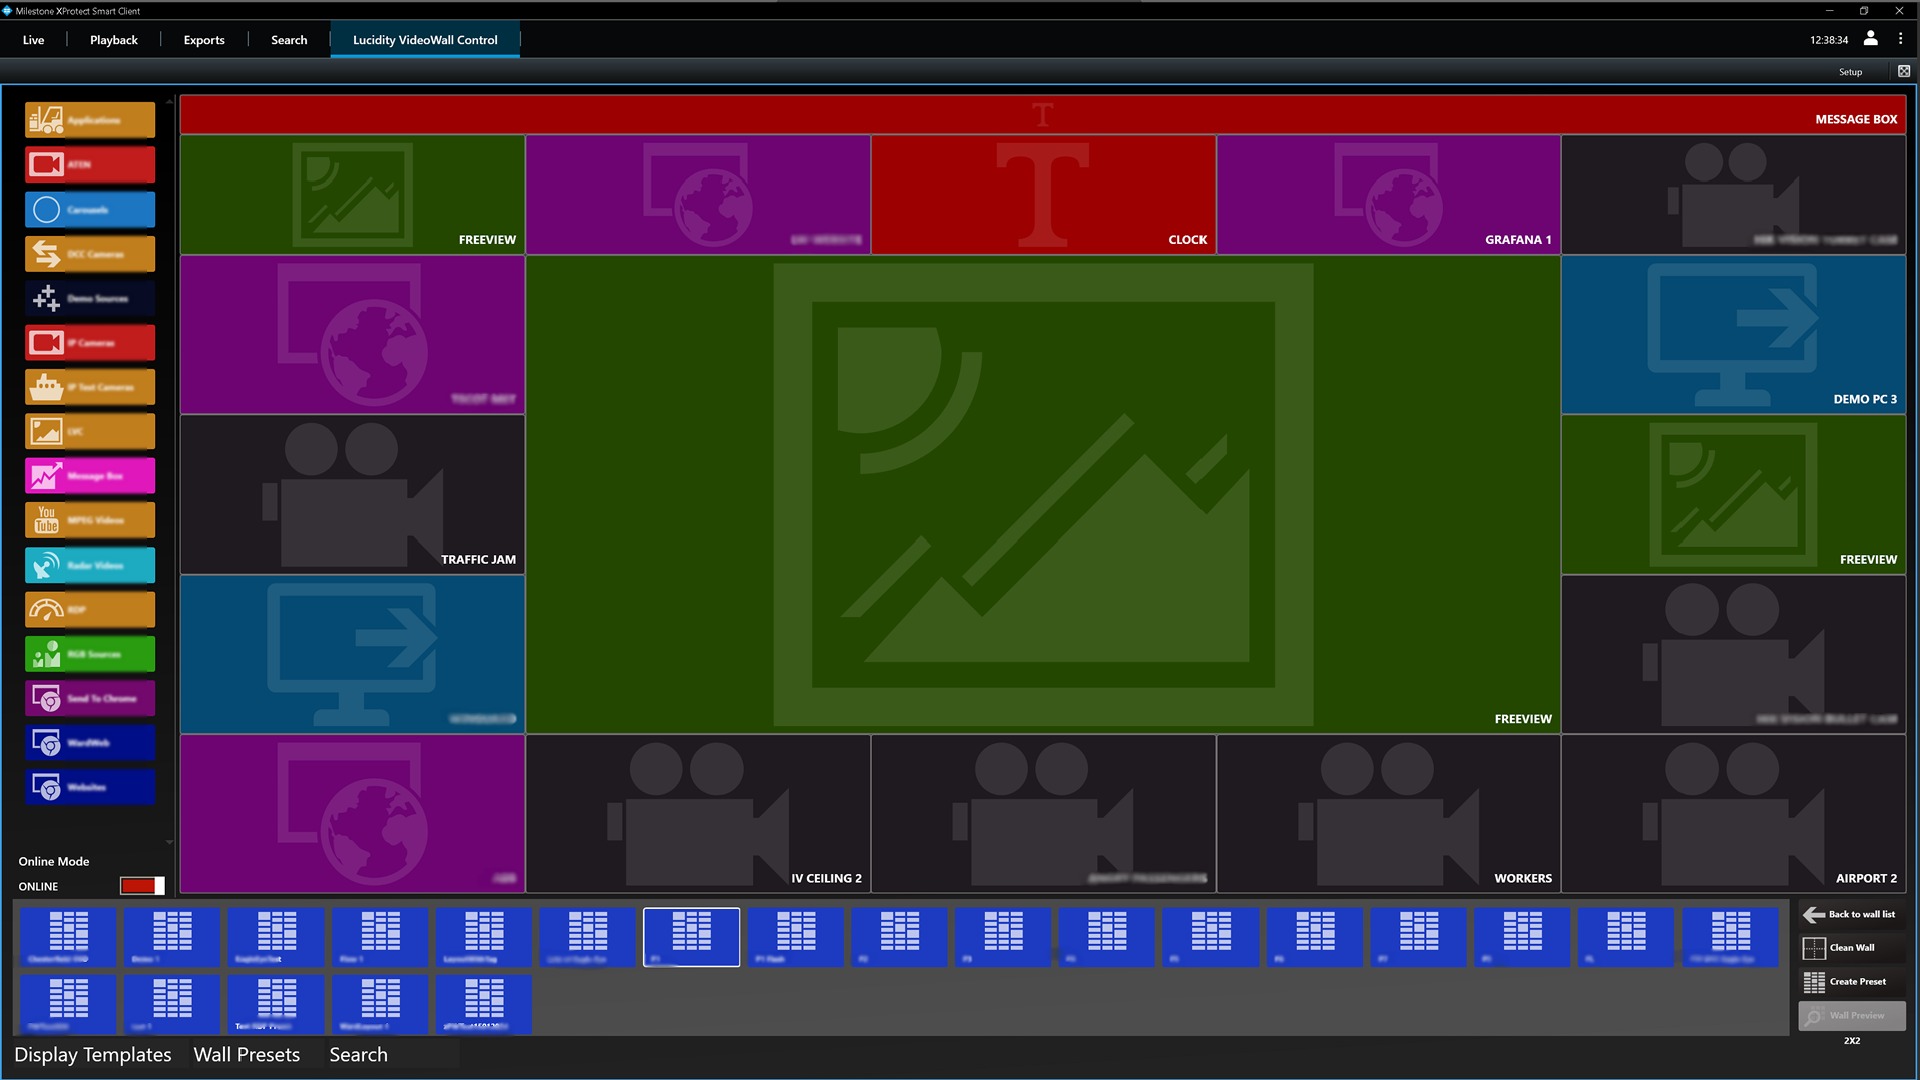Viewport: 1920px width, 1080px height.
Task: Open the three-dot options menu
Action: click(1901, 39)
